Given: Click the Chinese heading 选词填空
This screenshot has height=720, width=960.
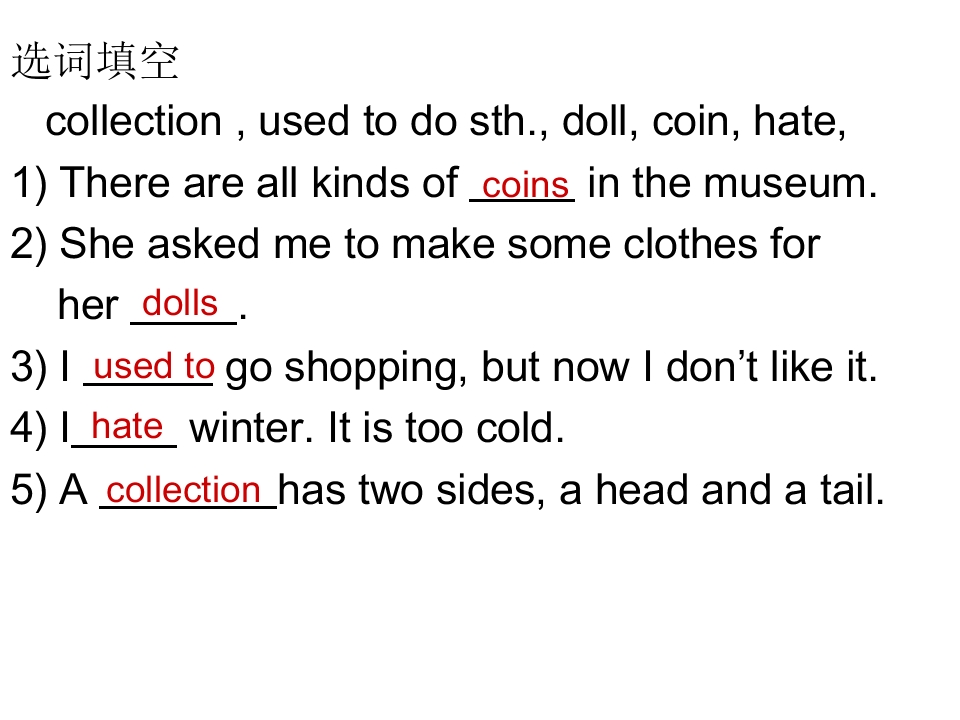Looking at the screenshot, I should click(95, 62).
